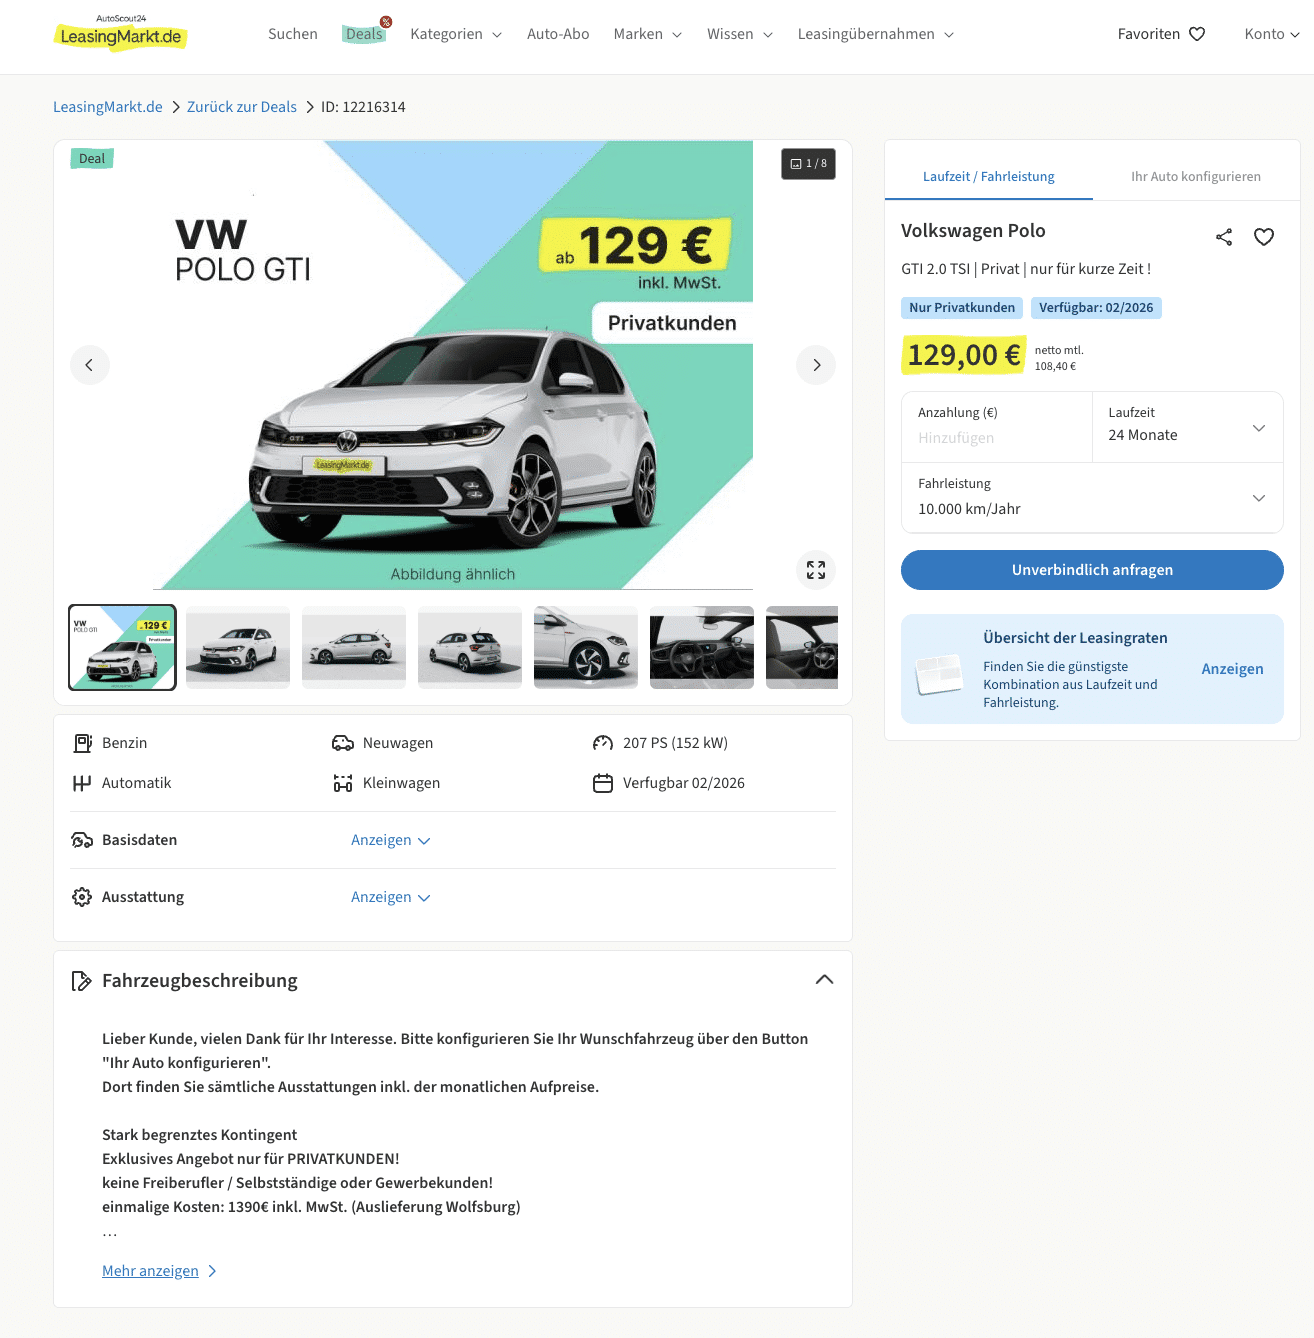Show previous car image with left arrow
1314x1338 pixels.
point(90,365)
